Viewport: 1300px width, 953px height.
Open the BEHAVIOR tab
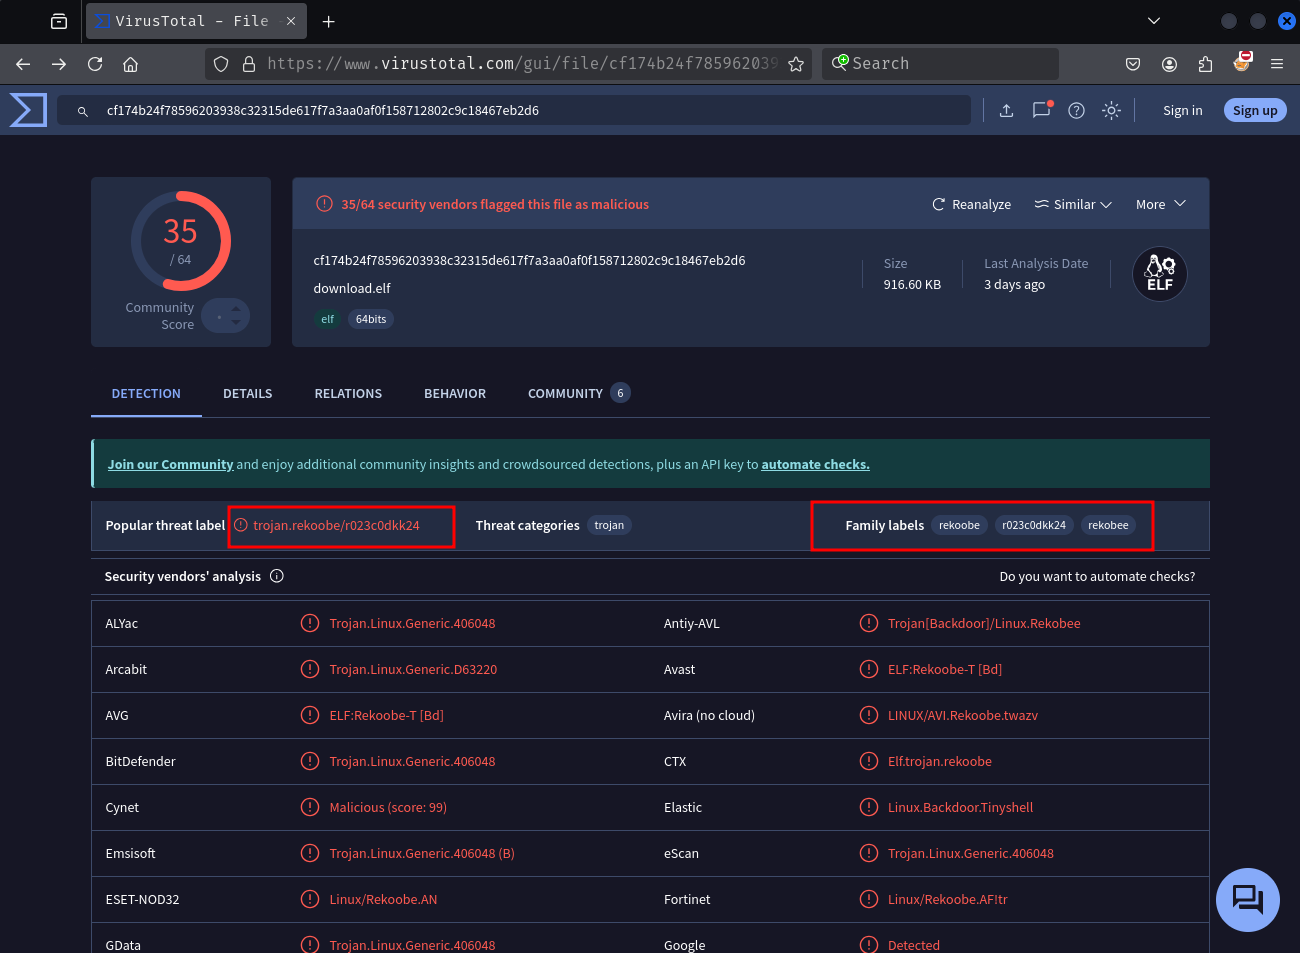coord(454,394)
